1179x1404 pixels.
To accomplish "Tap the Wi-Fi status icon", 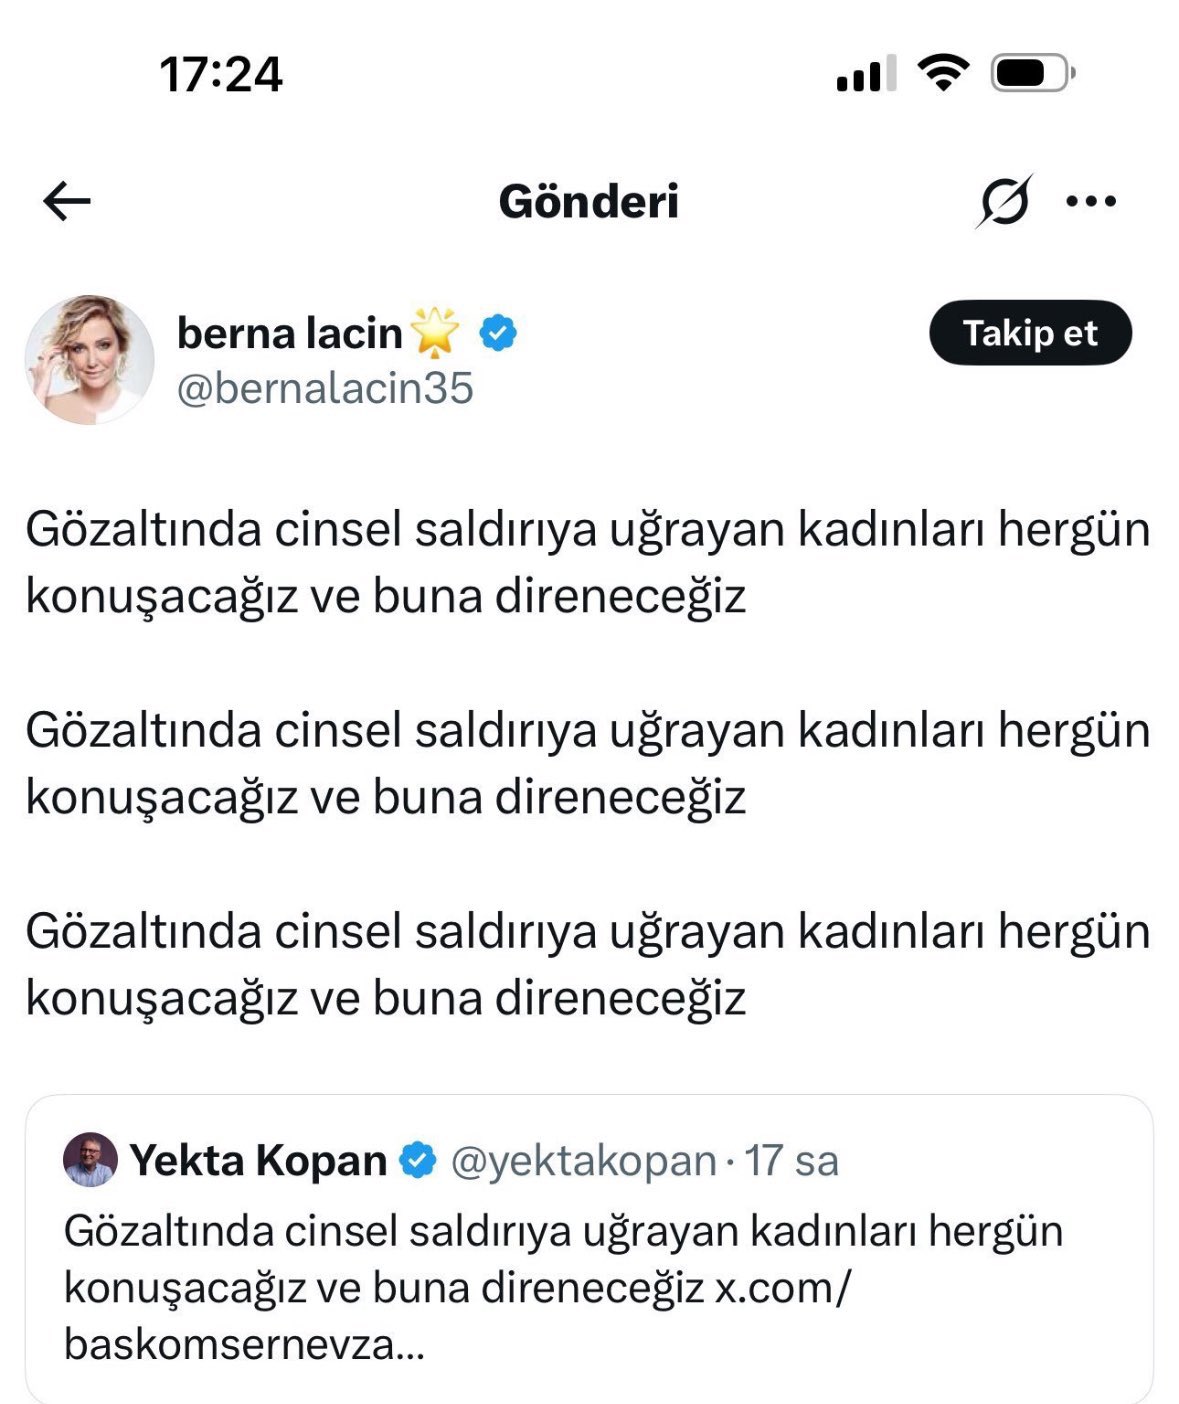I will coord(943,73).
